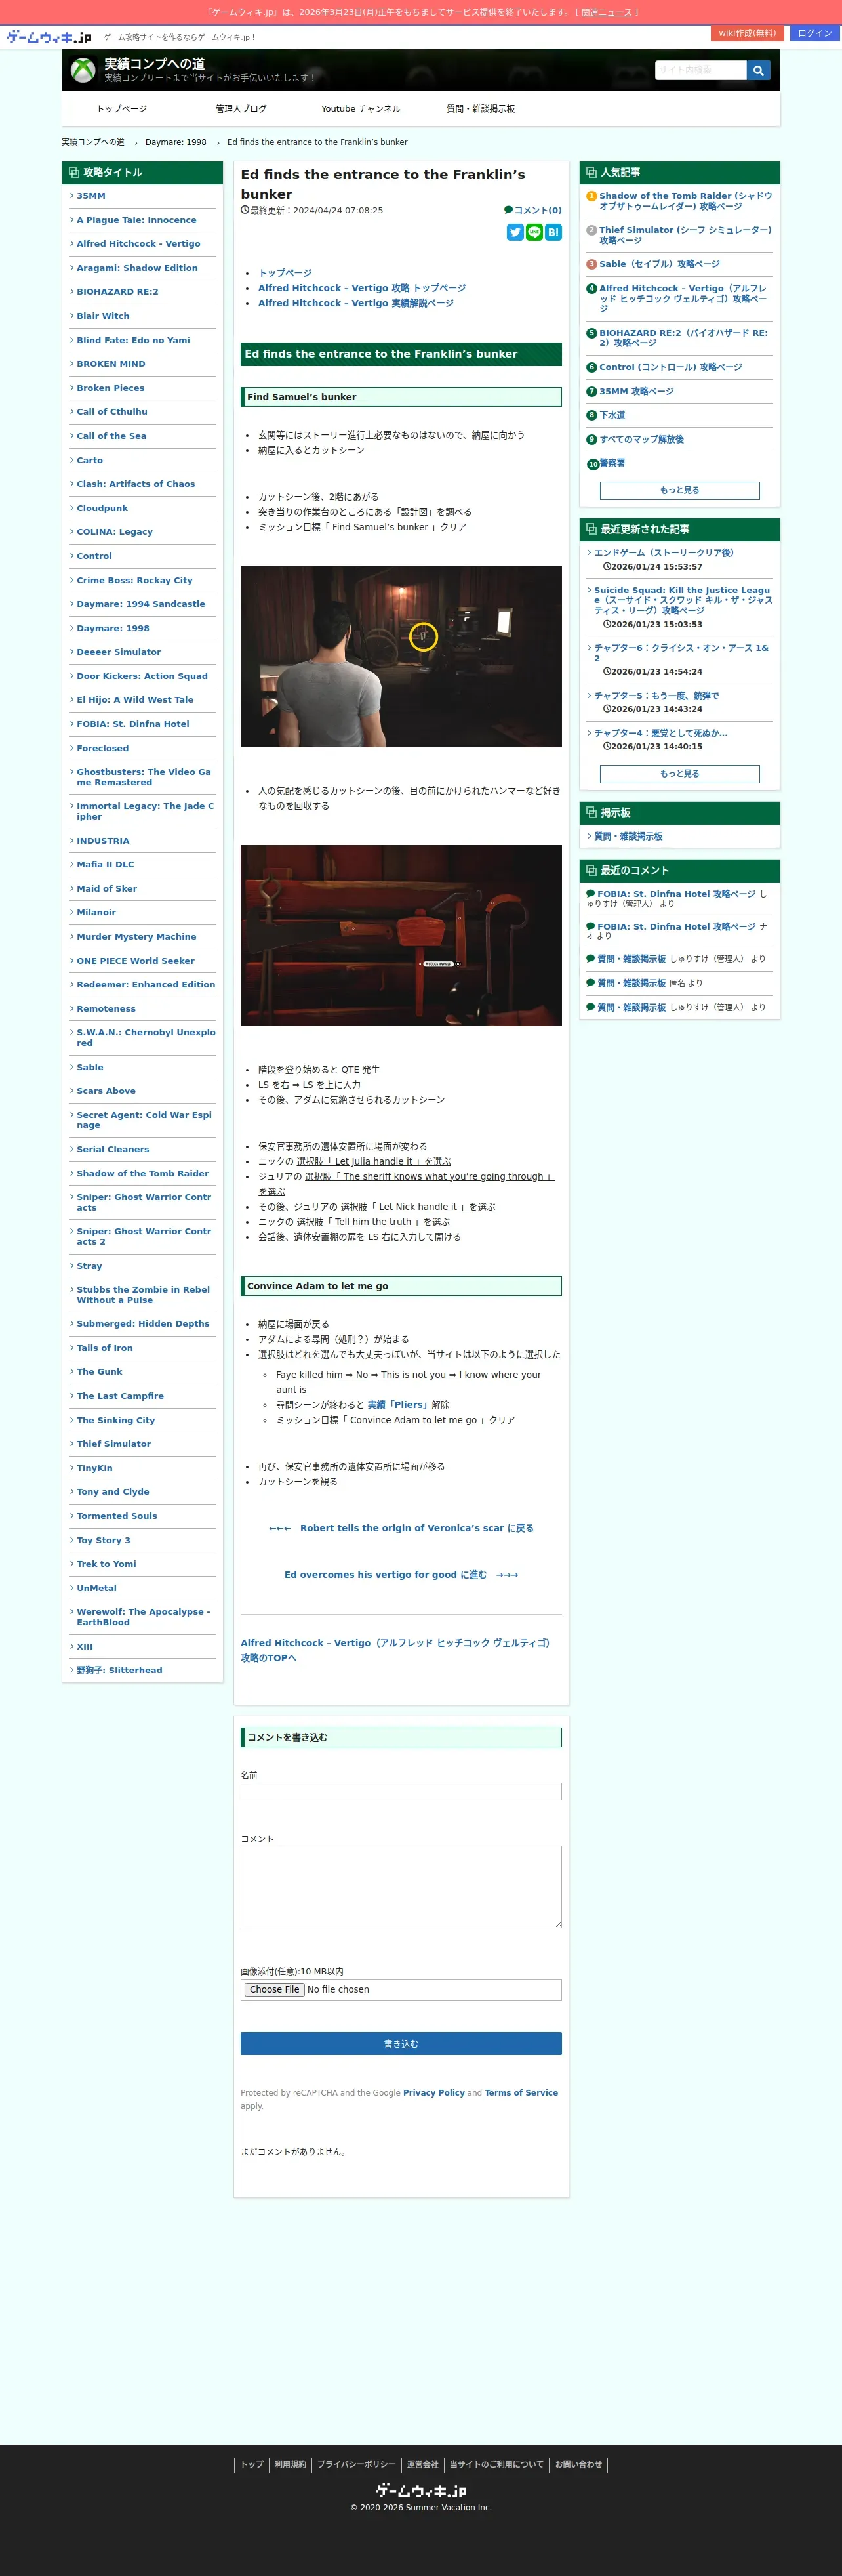Open footer プライバシーポリシー link
The width and height of the screenshot is (842, 2576).
[356, 2464]
